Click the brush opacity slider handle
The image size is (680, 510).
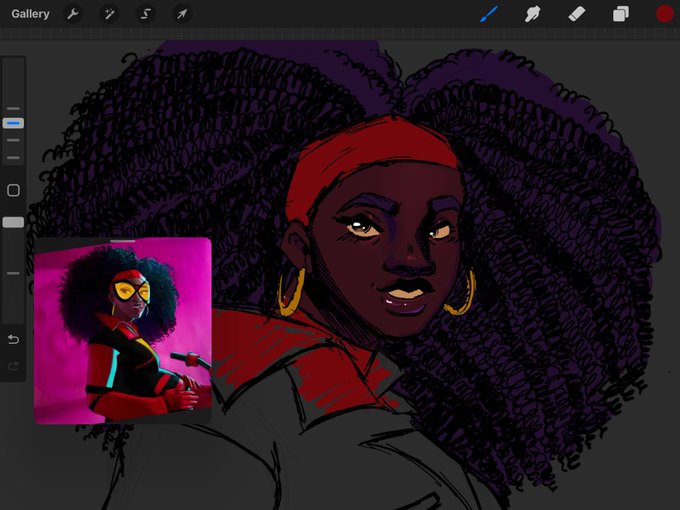tap(13, 222)
